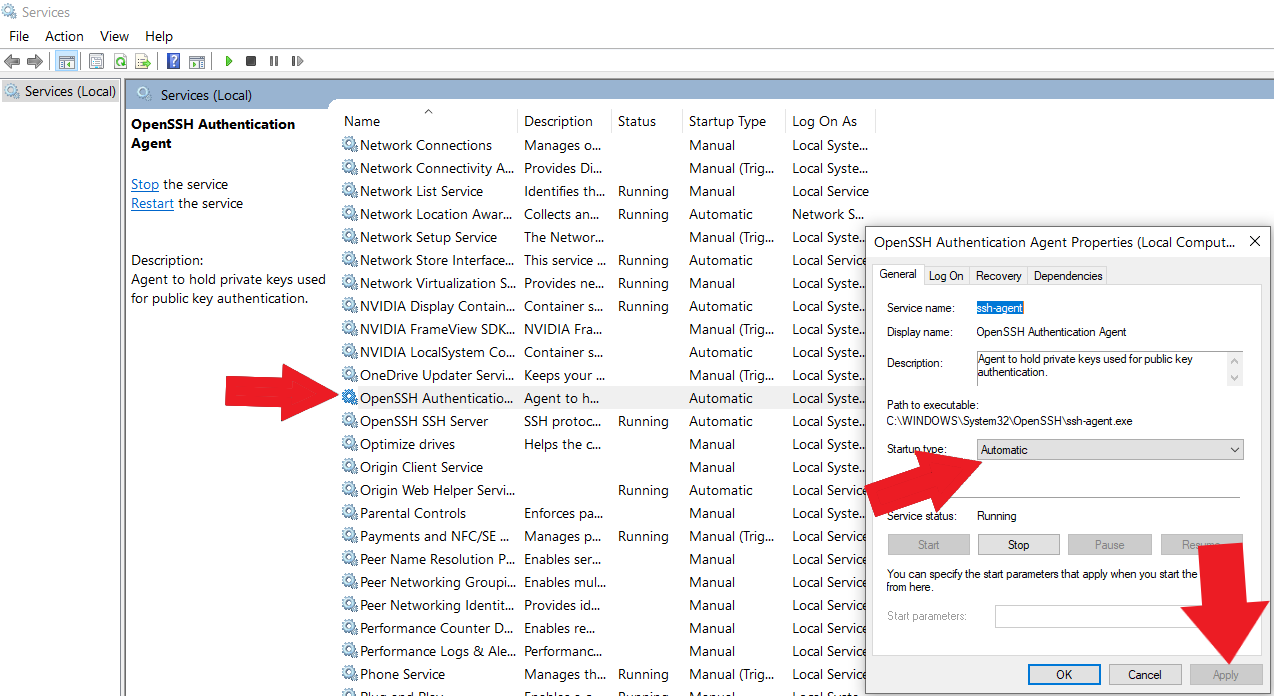The image size is (1274, 696).
Task: Select the Payments and NFC/SE Manager row
Action: click(x=603, y=536)
